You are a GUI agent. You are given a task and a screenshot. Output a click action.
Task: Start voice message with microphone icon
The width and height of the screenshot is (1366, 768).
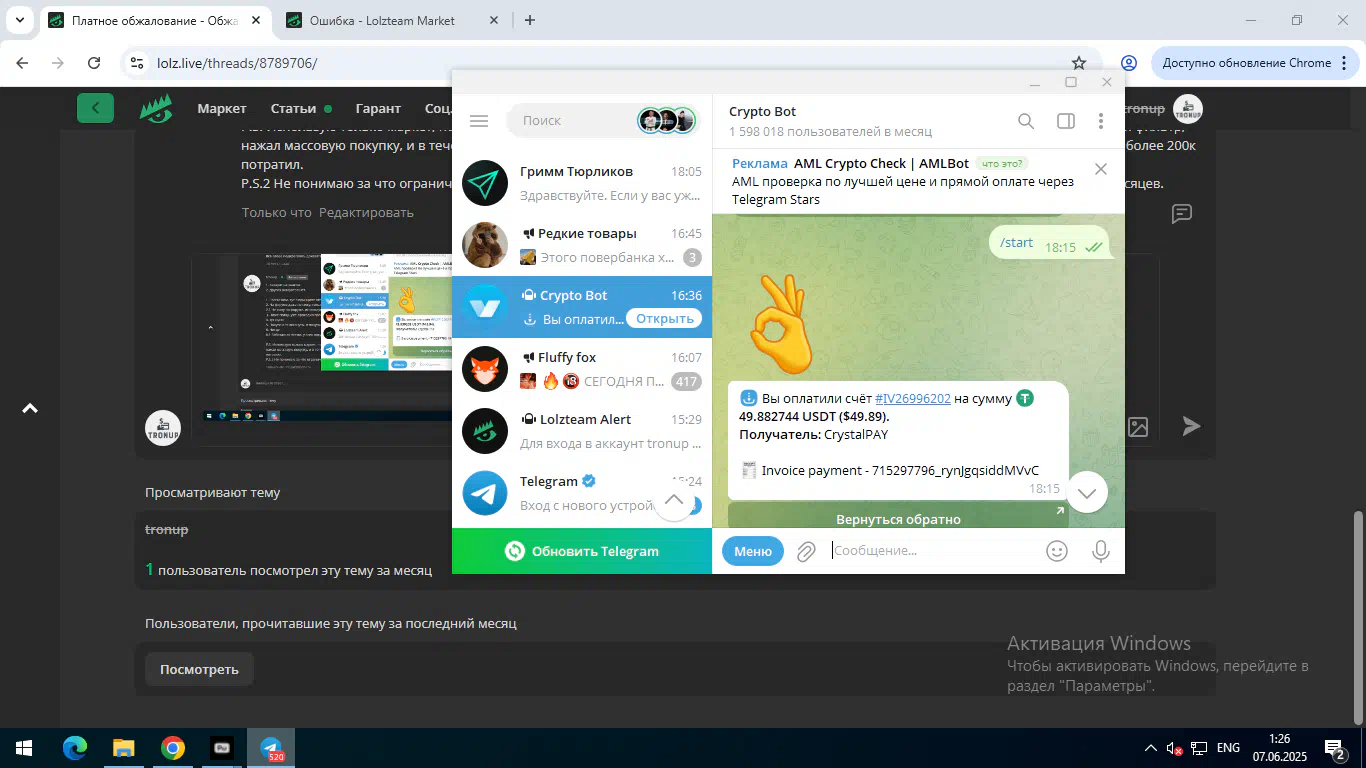1101,551
